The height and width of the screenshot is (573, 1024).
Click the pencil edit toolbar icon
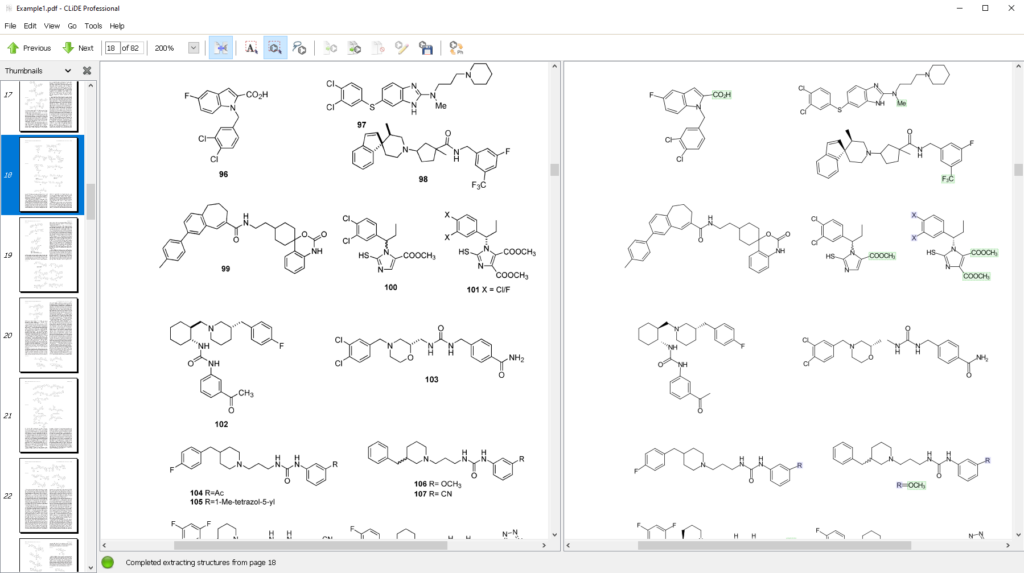pos(402,48)
